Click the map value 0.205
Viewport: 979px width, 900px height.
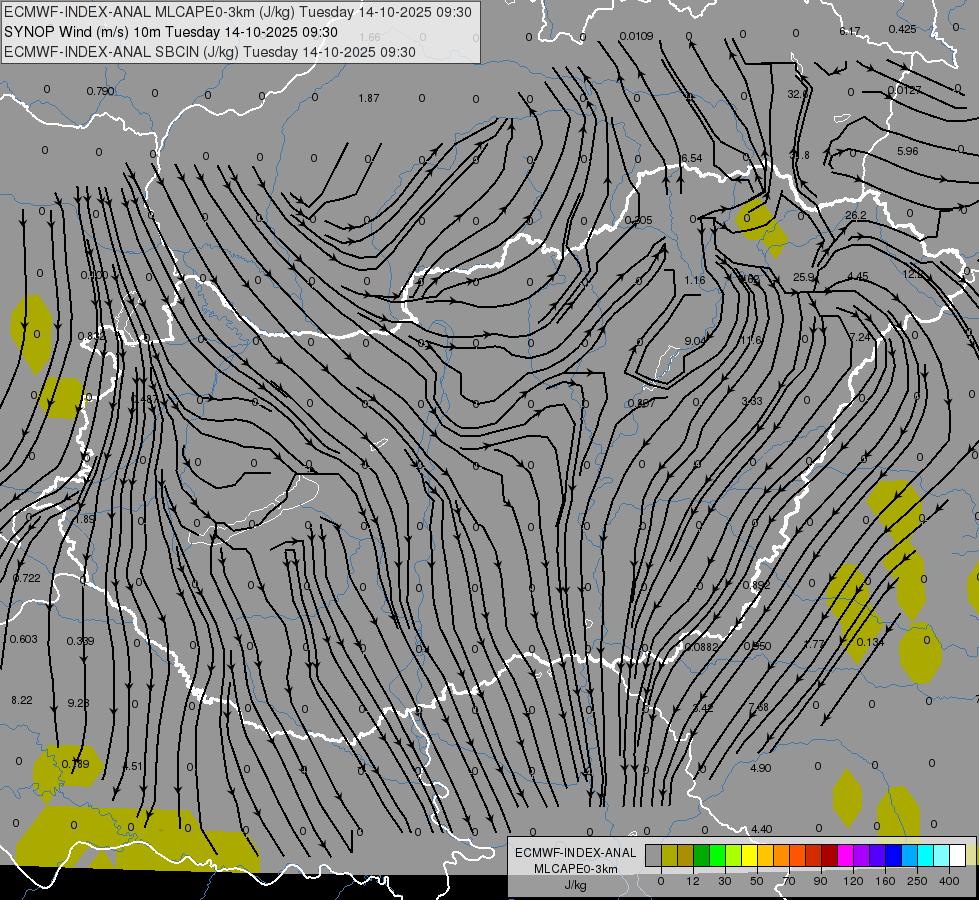coord(639,220)
